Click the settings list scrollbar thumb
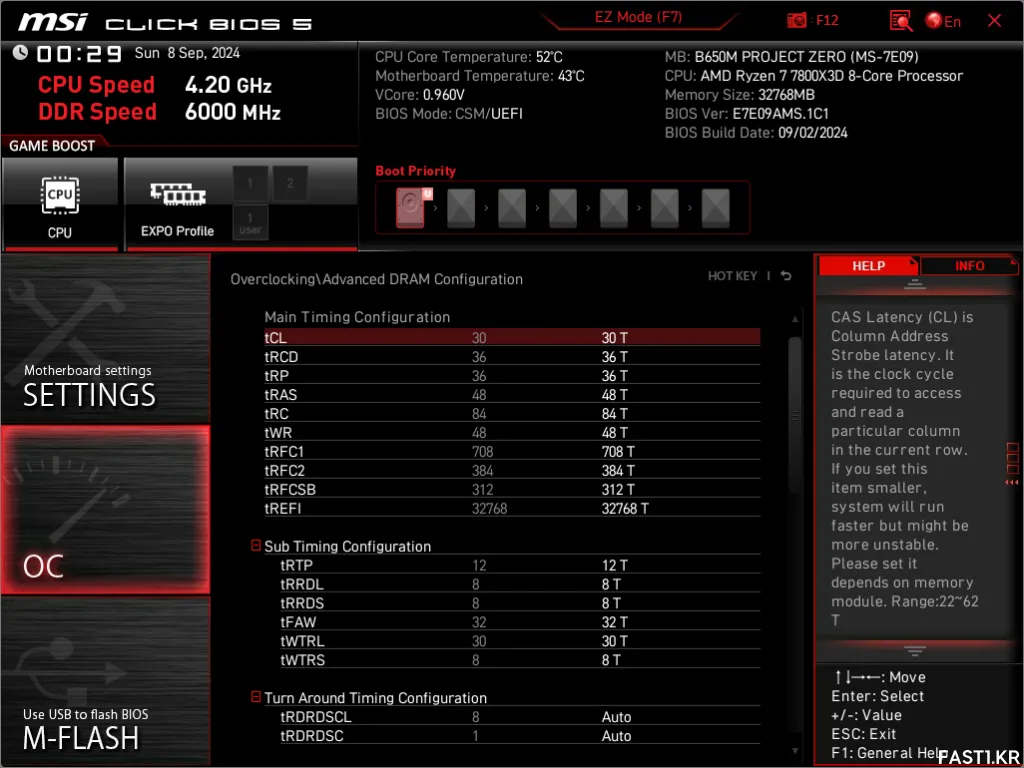Viewport: 1024px width, 768px height. click(795, 415)
